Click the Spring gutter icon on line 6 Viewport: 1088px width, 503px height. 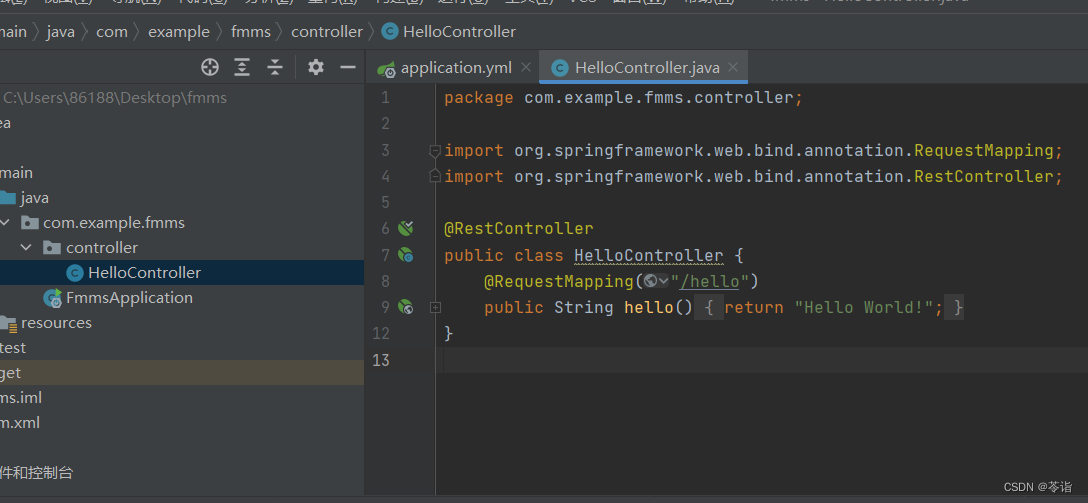tap(406, 228)
